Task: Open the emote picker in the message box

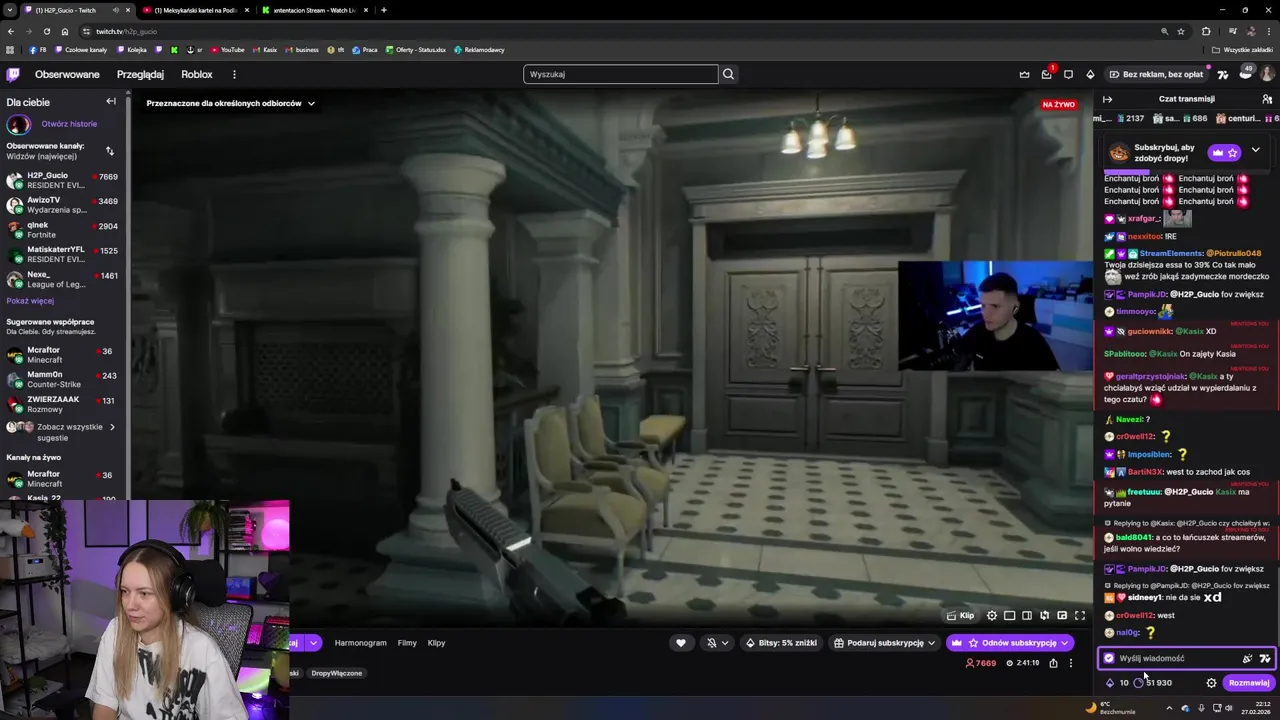Action: [1247, 658]
